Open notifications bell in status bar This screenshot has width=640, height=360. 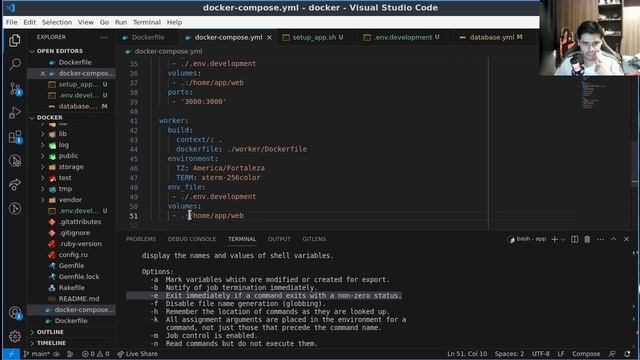point(627,354)
